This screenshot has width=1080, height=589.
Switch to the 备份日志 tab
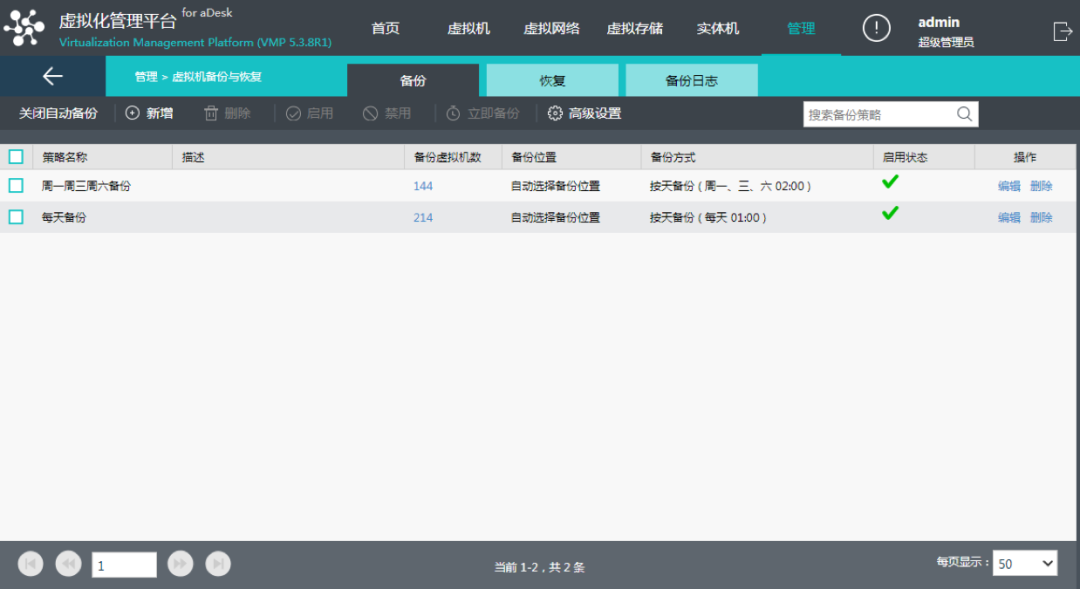pyautogui.click(x=691, y=81)
